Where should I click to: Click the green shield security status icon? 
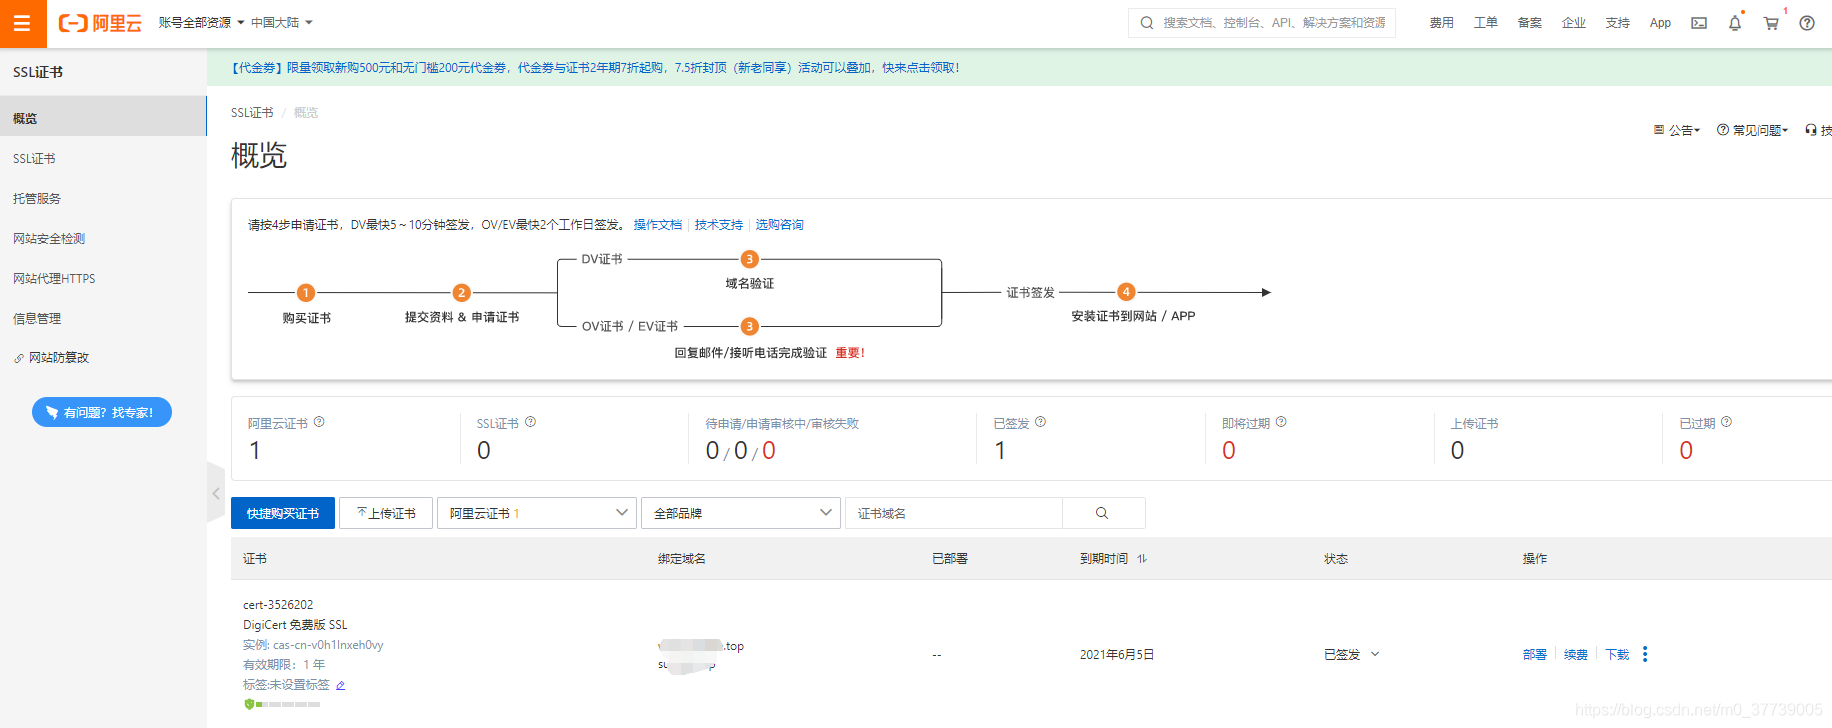[x=249, y=704]
